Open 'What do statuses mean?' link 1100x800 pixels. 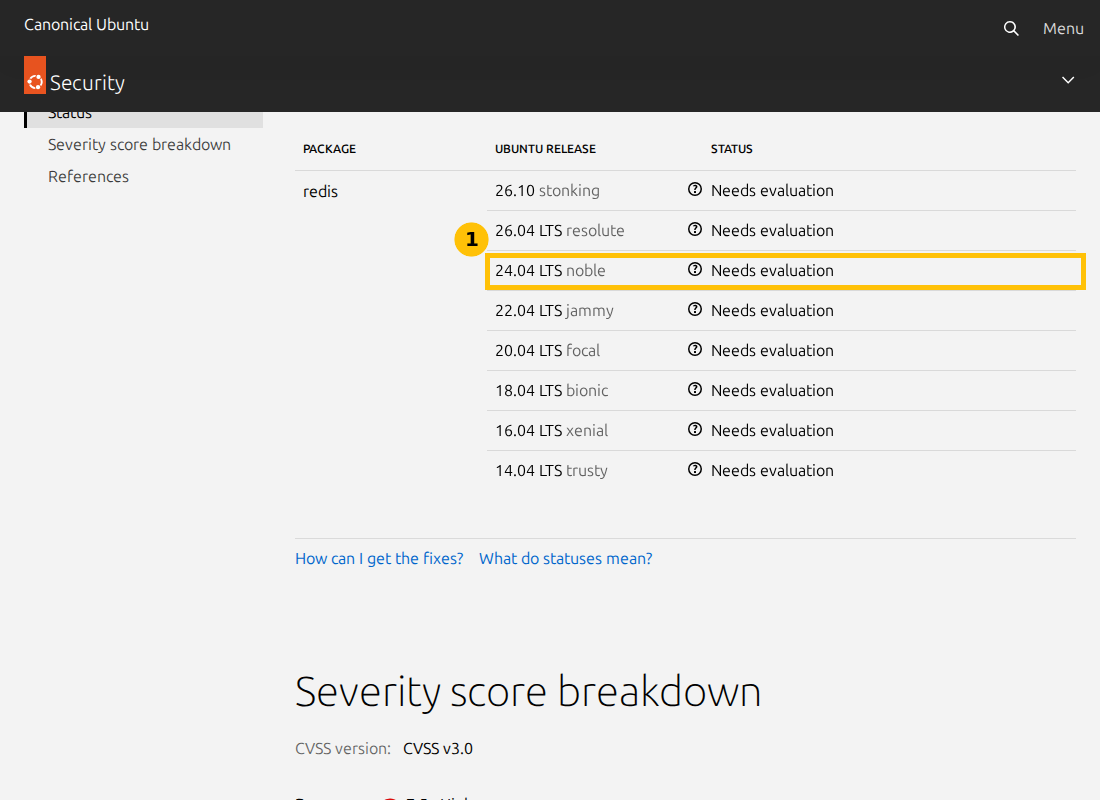(x=565, y=559)
